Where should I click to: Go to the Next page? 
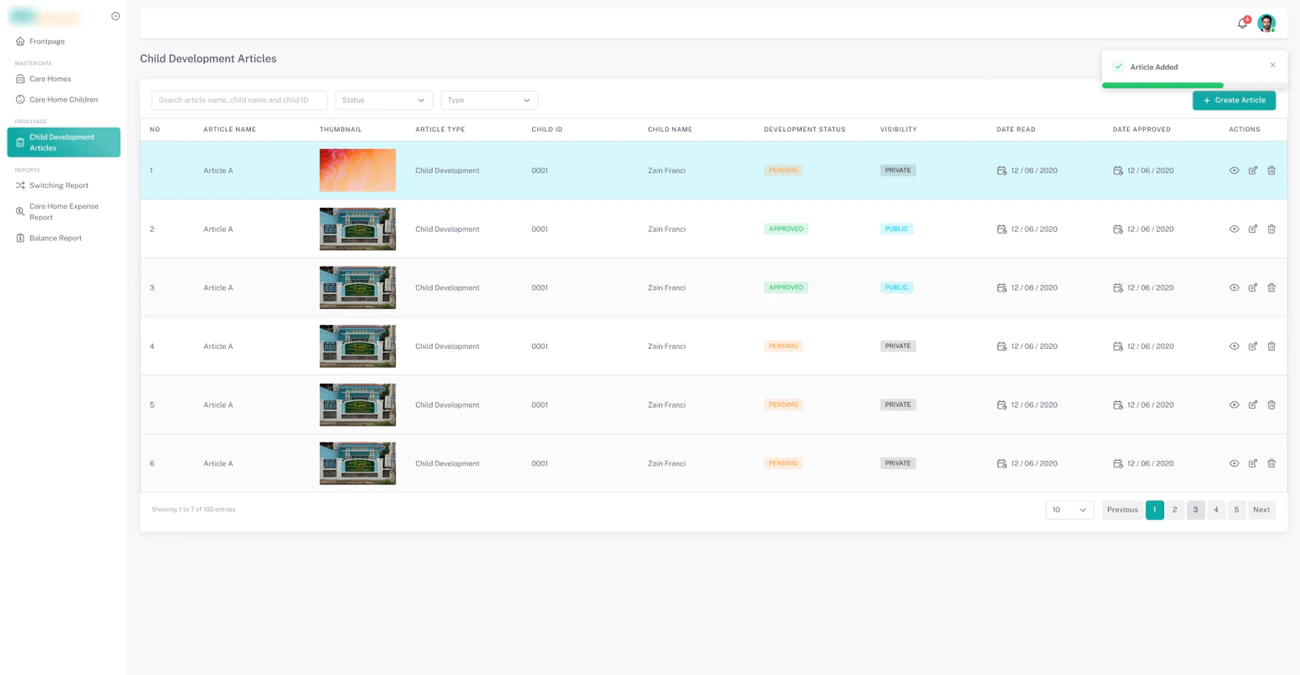1262,510
